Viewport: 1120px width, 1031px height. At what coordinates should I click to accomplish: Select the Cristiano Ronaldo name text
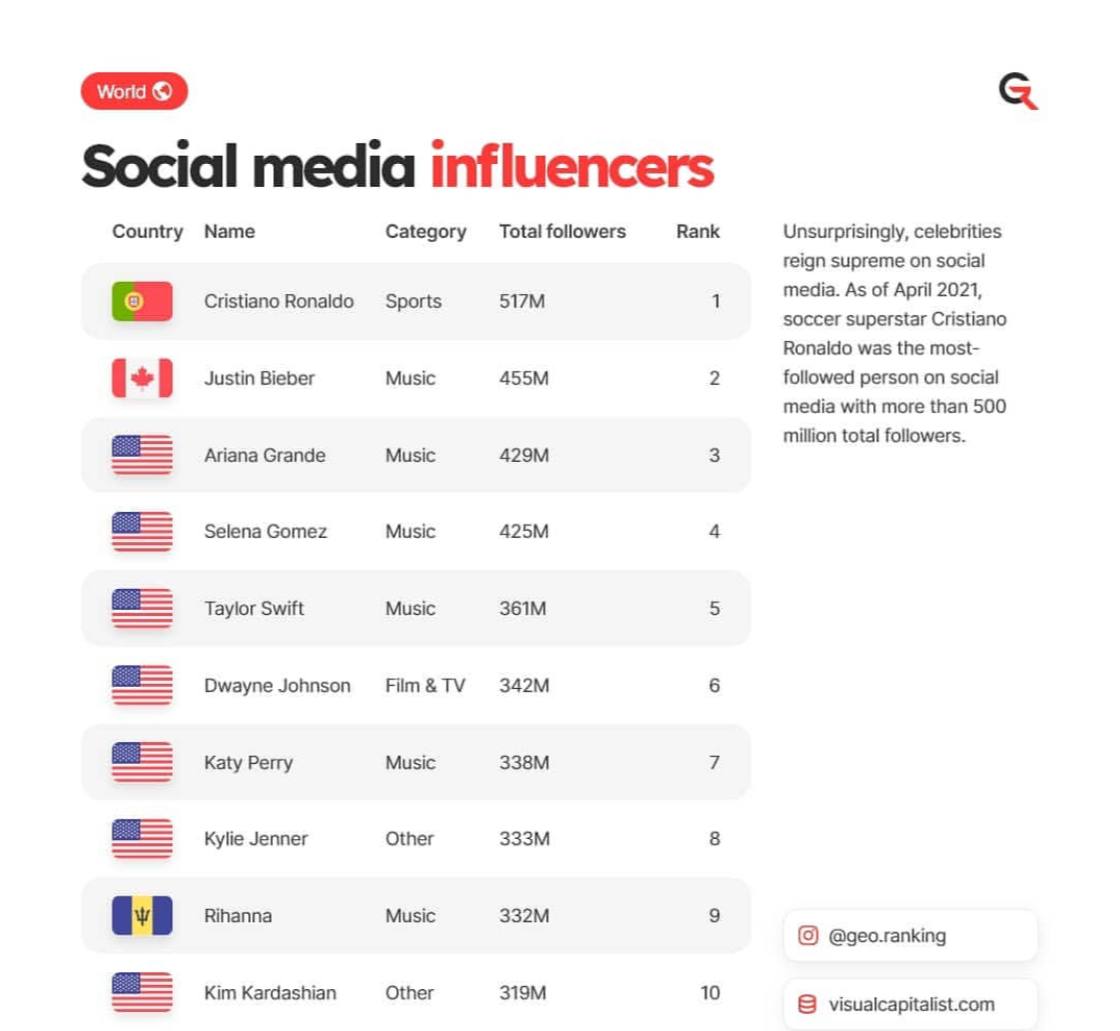coord(279,301)
